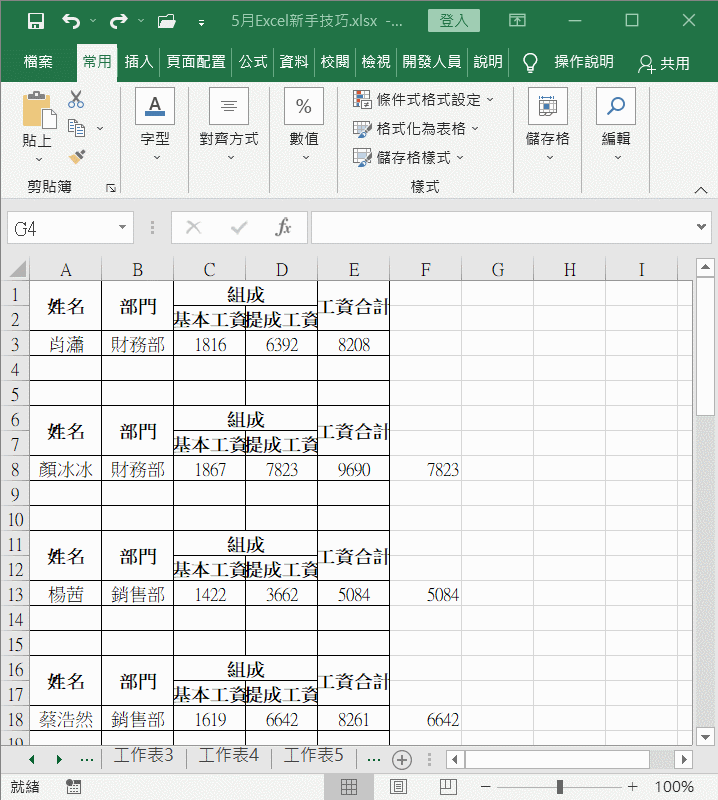Select cell containing 顏冰冰
The image size is (718, 800).
(x=65, y=469)
